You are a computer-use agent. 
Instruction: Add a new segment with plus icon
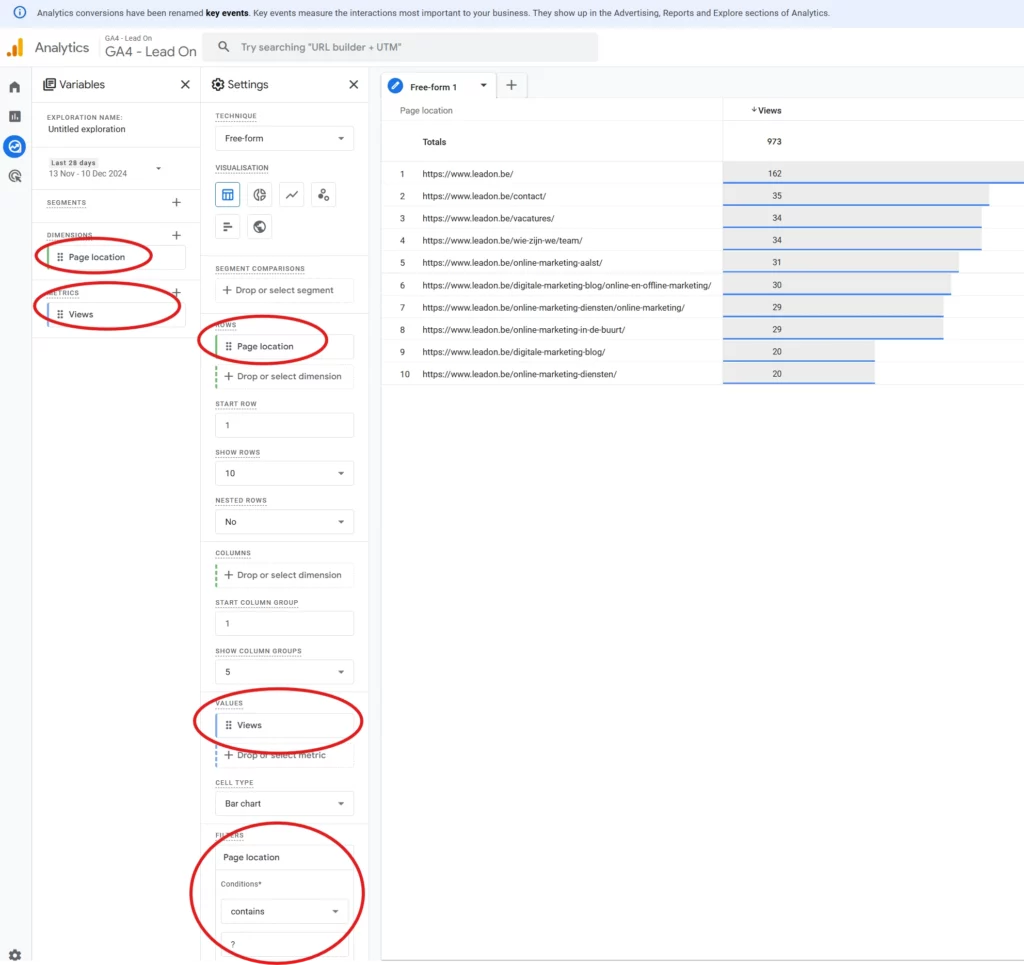point(176,202)
